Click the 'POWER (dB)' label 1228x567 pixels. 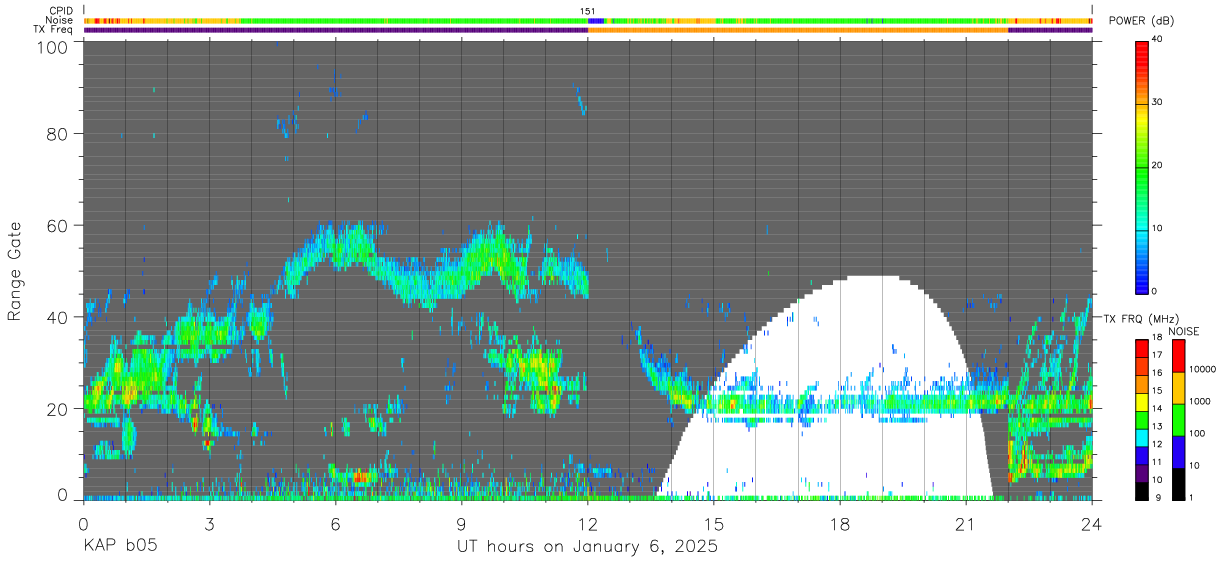(x=1142, y=21)
